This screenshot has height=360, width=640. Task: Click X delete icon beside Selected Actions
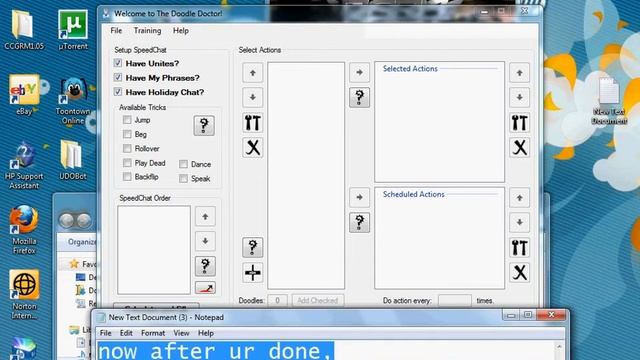pos(519,147)
